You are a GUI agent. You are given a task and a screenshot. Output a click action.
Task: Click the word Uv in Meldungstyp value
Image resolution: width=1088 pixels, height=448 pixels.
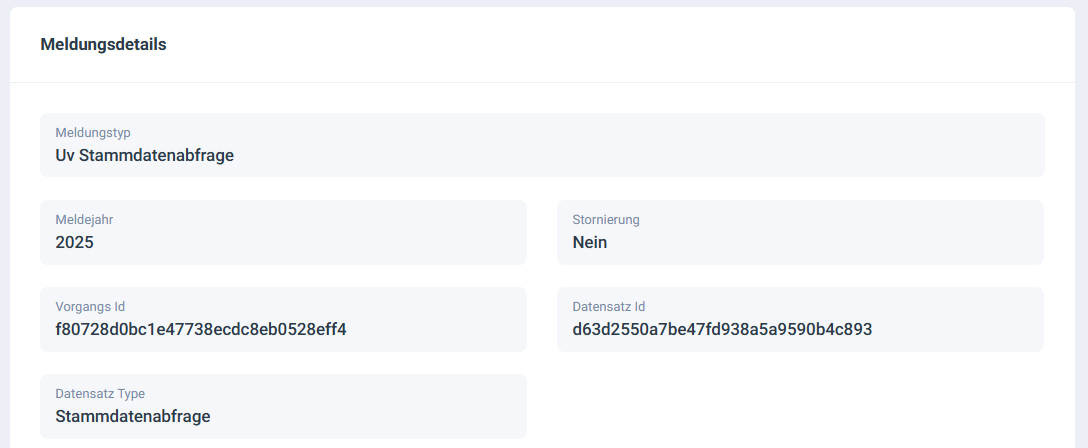click(x=65, y=155)
